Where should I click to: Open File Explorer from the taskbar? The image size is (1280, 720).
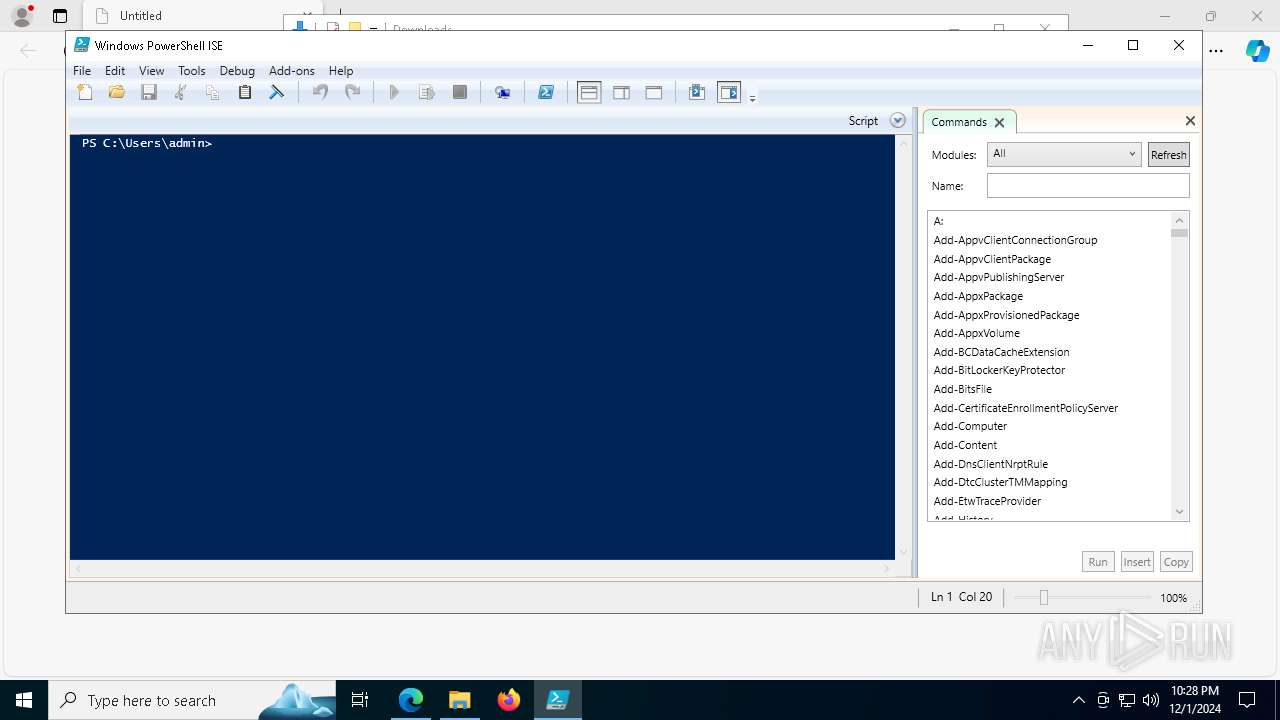click(460, 700)
